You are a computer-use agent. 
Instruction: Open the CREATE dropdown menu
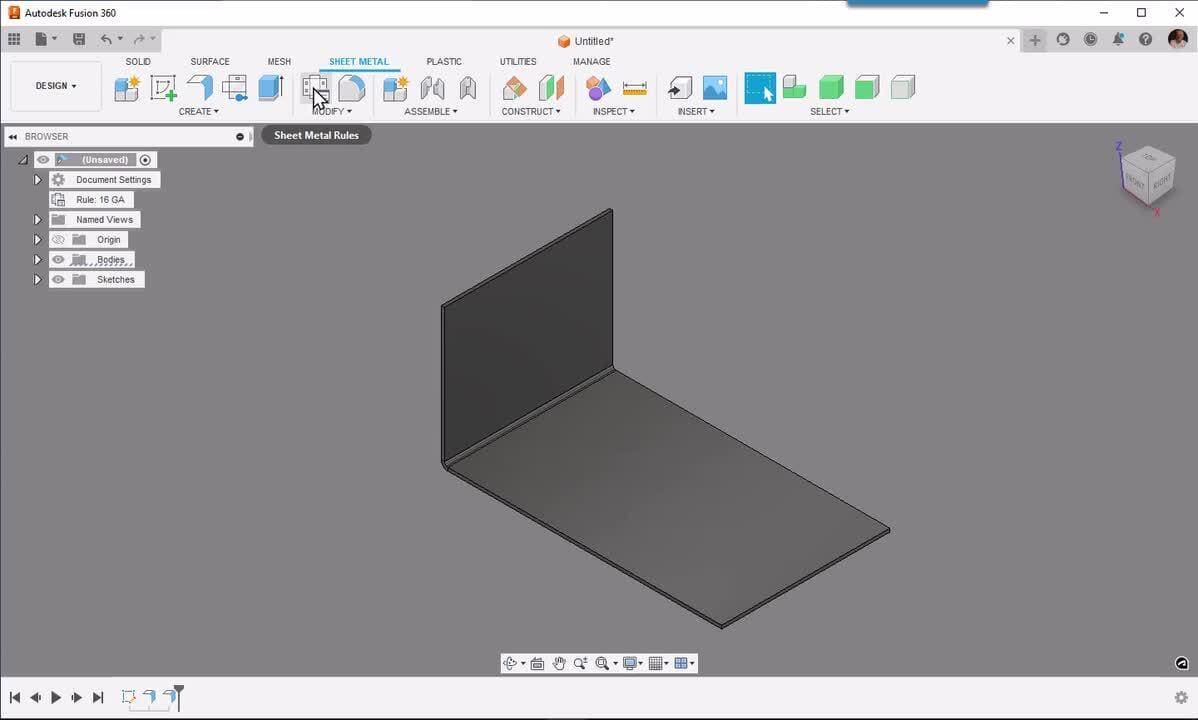pos(199,112)
